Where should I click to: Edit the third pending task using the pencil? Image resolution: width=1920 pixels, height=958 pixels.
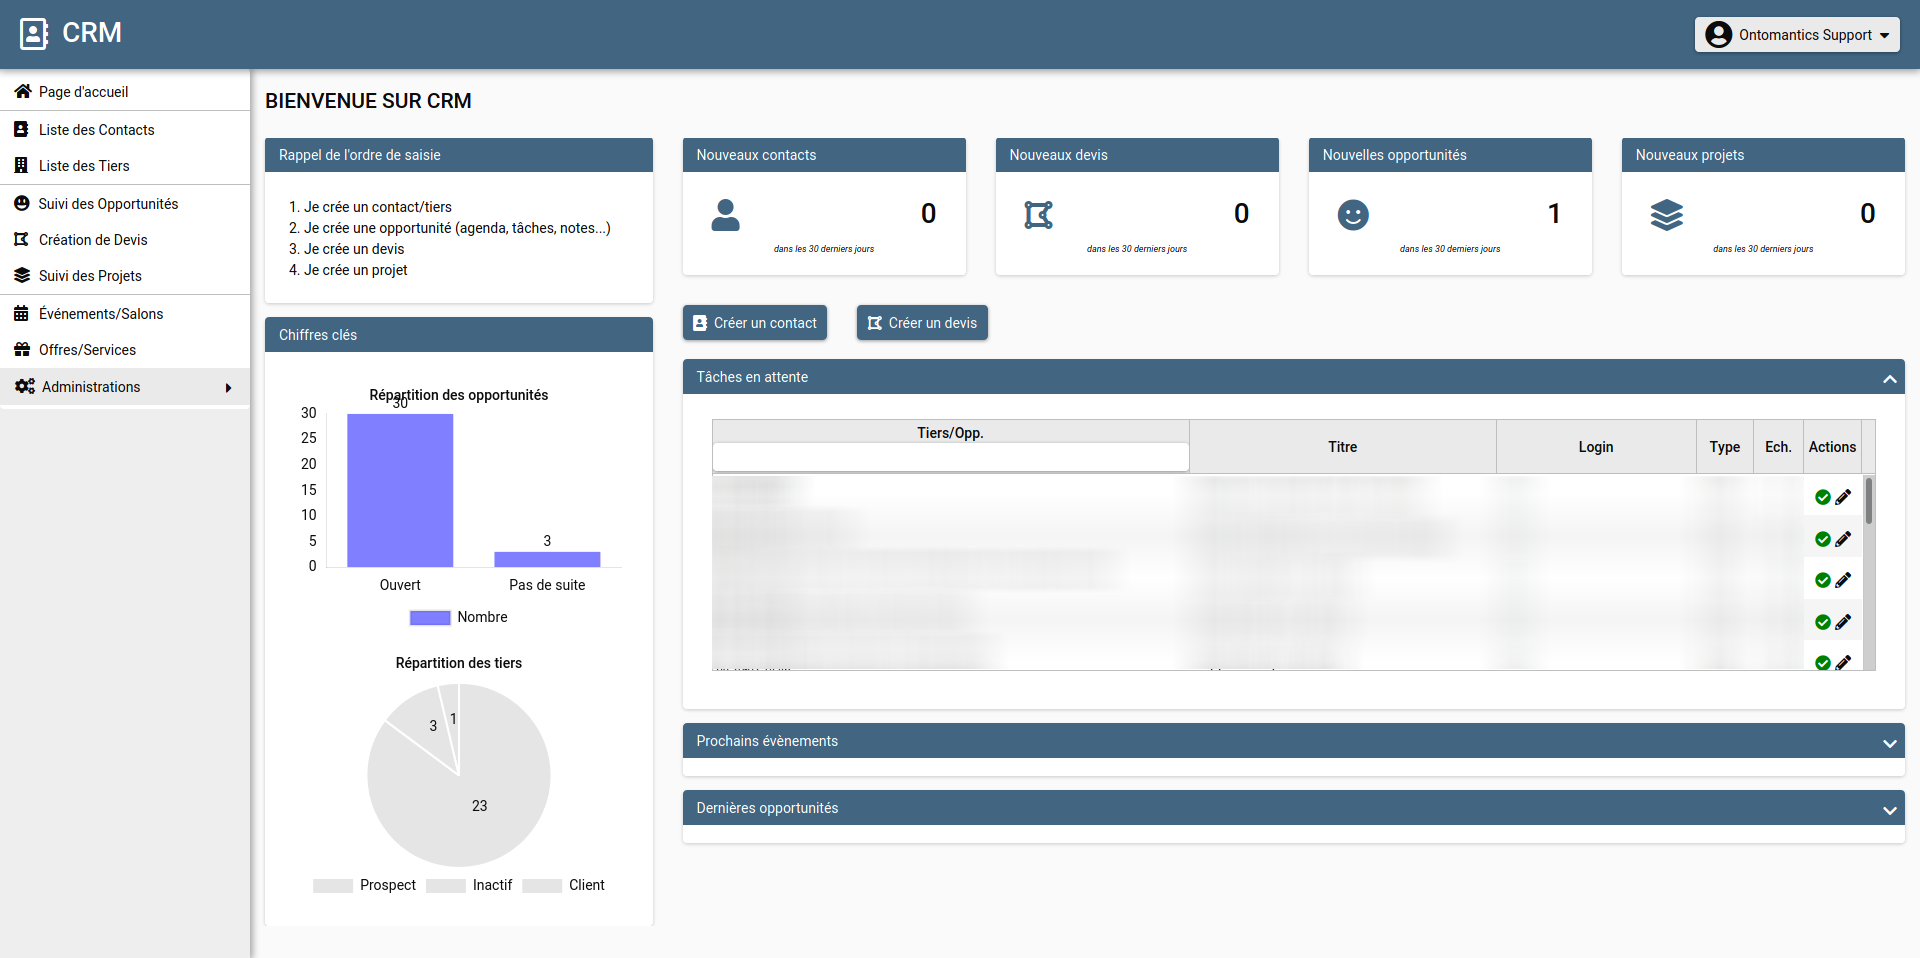coord(1843,580)
